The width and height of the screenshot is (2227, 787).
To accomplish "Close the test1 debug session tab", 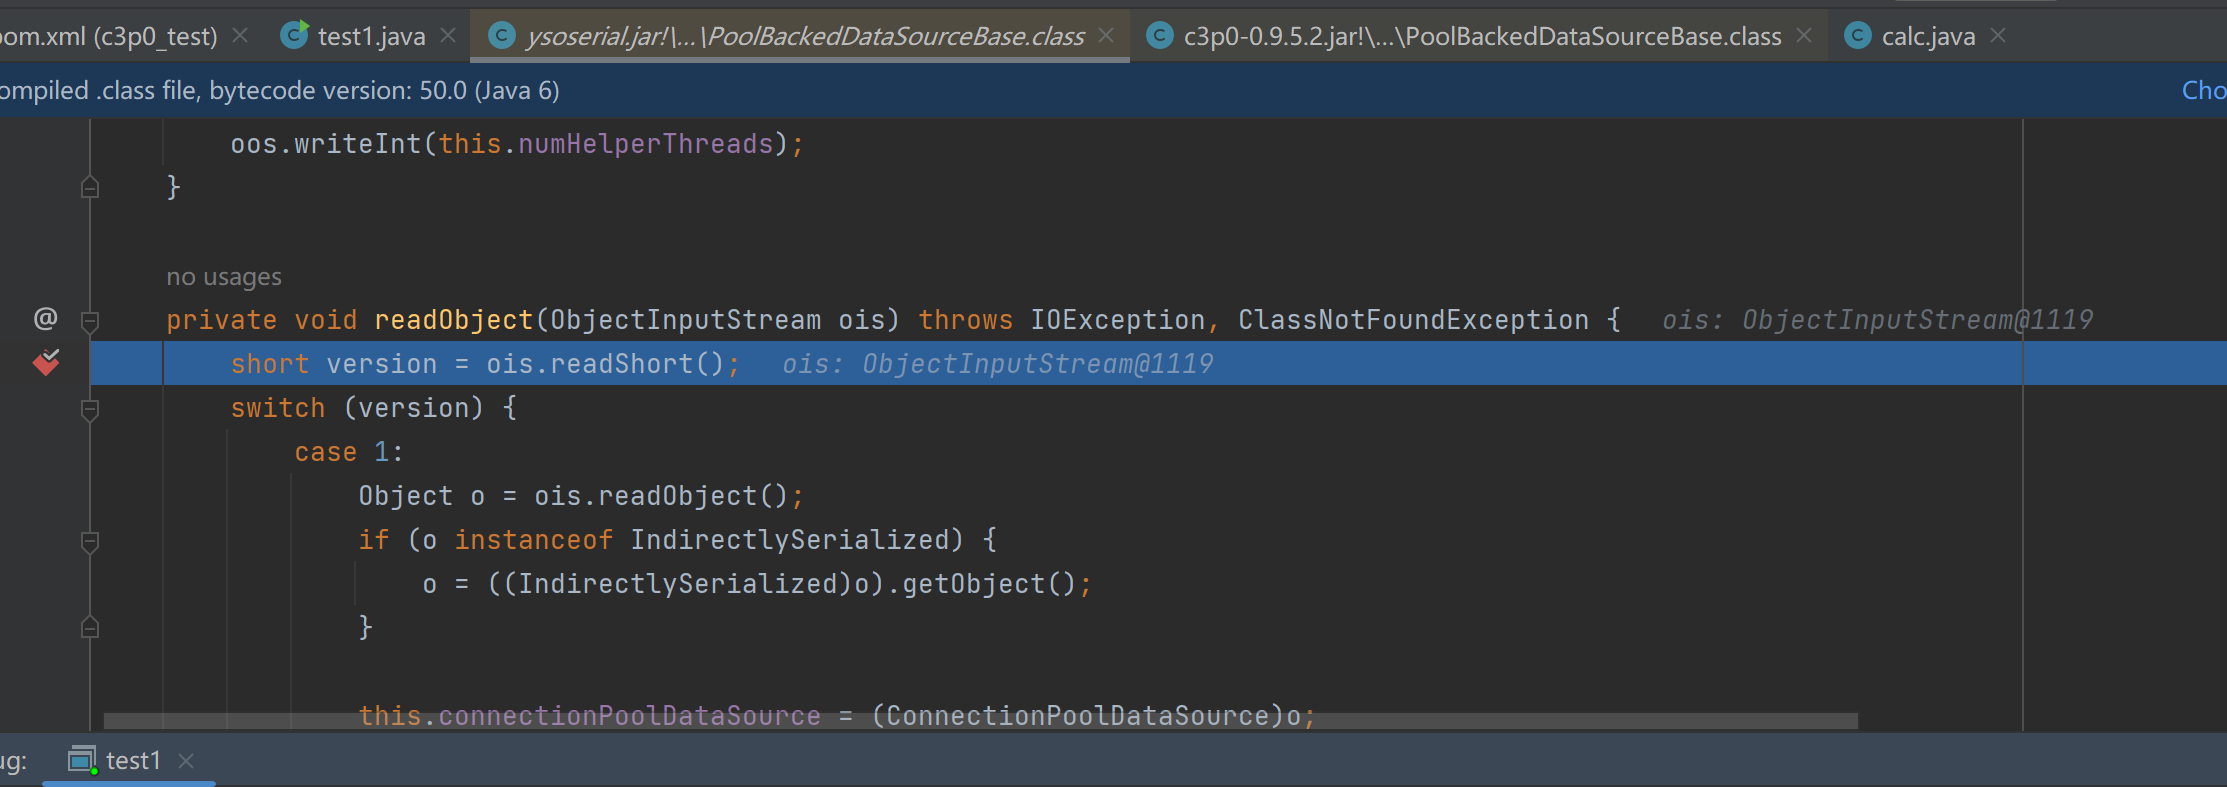I will [186, 761].
